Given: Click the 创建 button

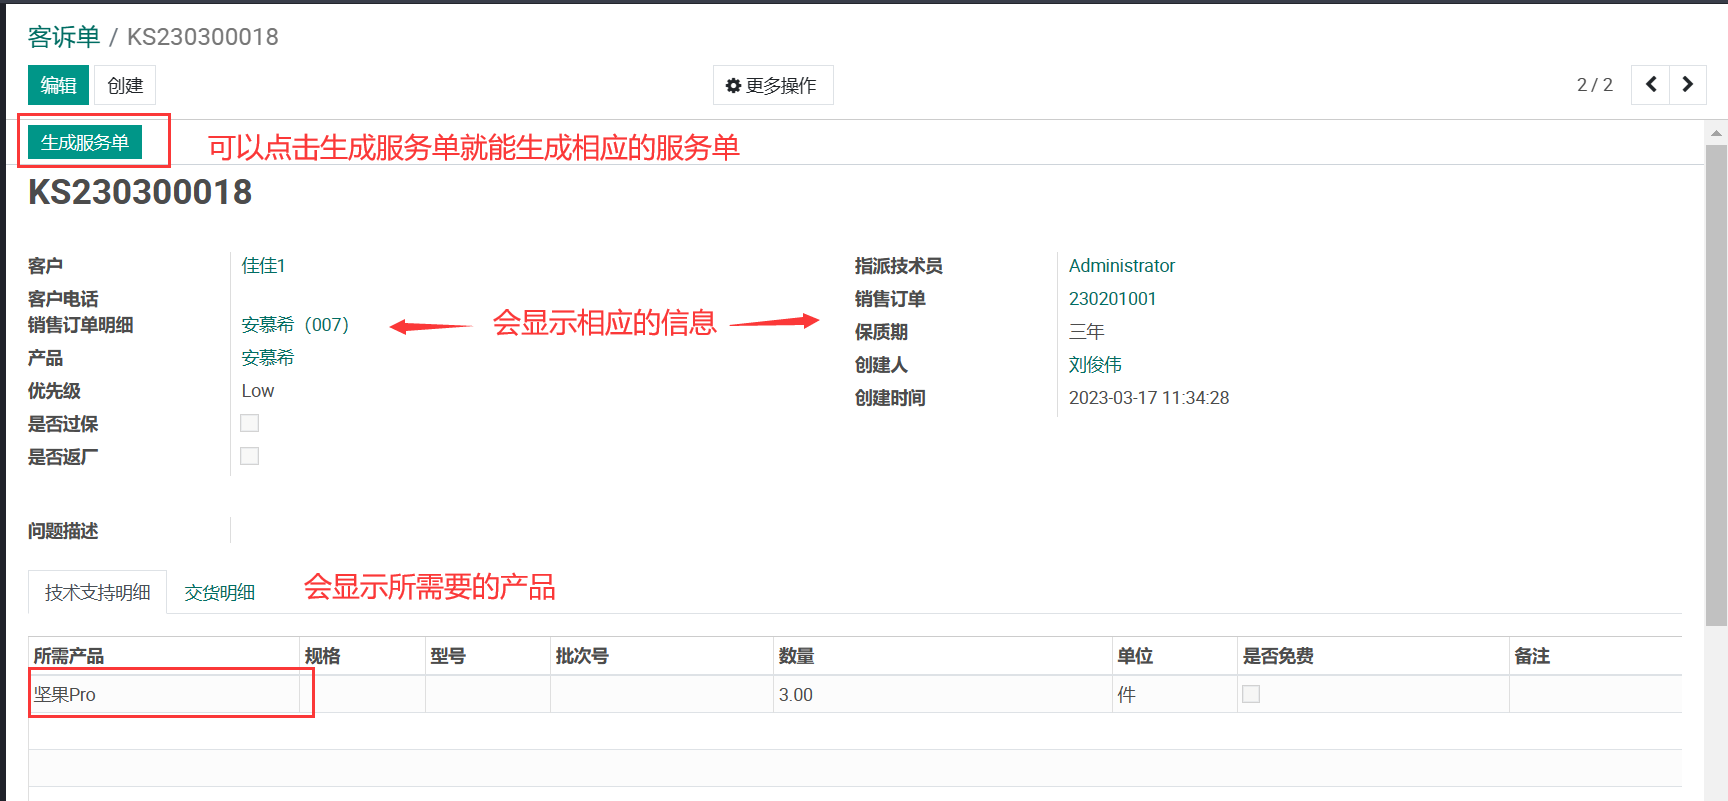Looking at the screenshot, I should [x=125, y=86].
